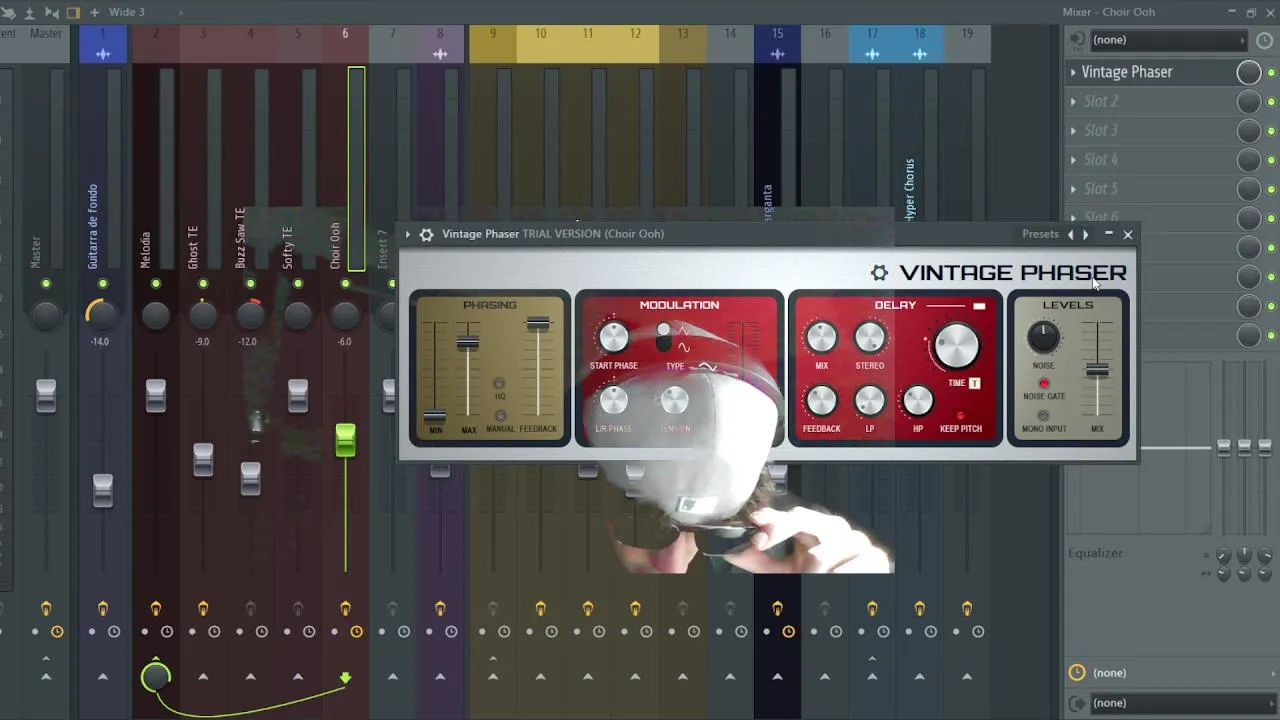1280x720 pixels.
Task: Toggle the Slot 3 enable LED
Action: point(1271,130)
